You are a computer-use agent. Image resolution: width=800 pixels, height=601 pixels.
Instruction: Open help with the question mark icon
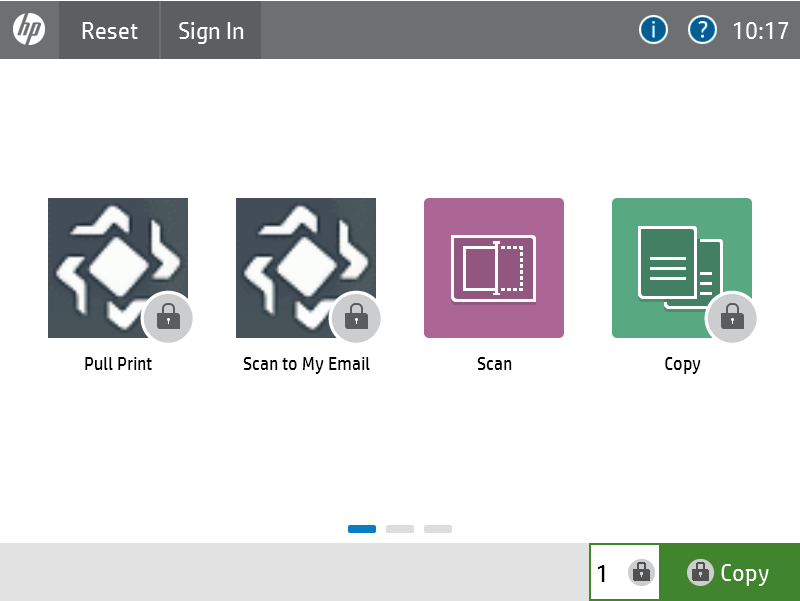702,30
